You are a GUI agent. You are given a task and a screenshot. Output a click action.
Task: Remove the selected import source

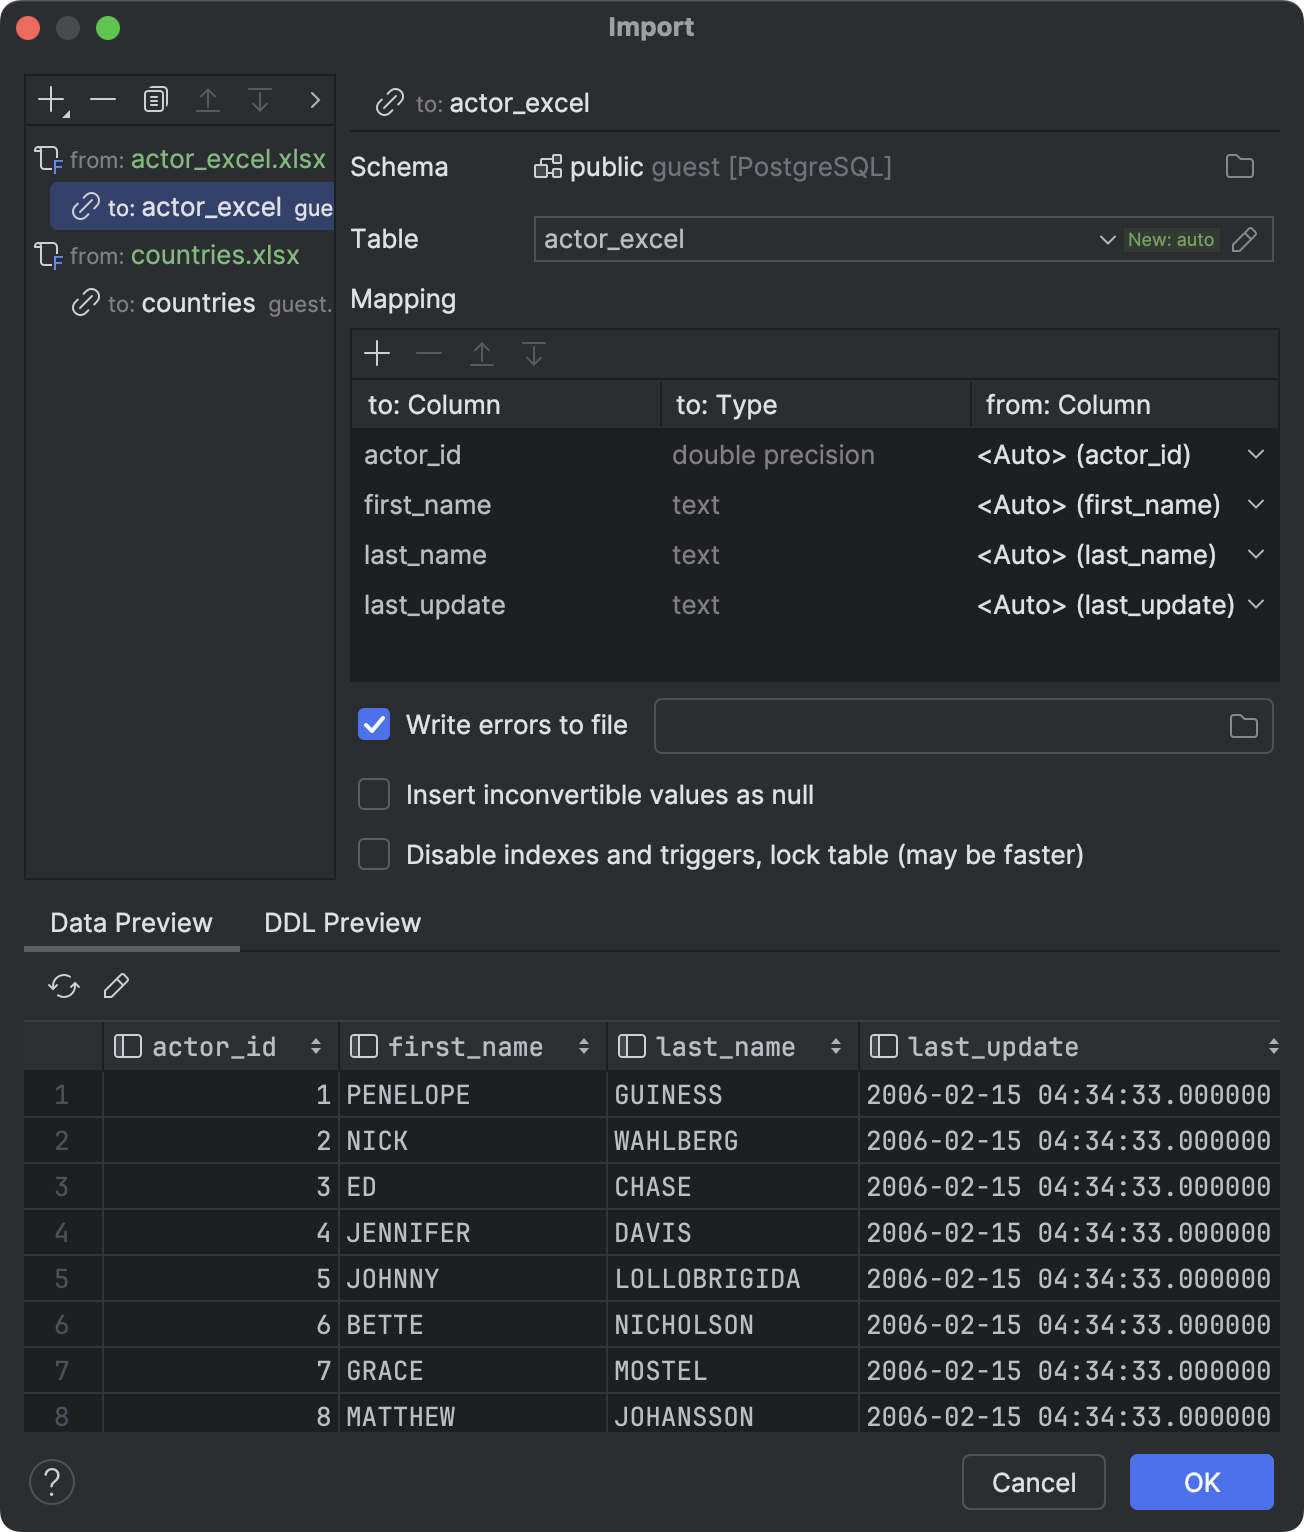pyautogui.click(x=102, y=99)
